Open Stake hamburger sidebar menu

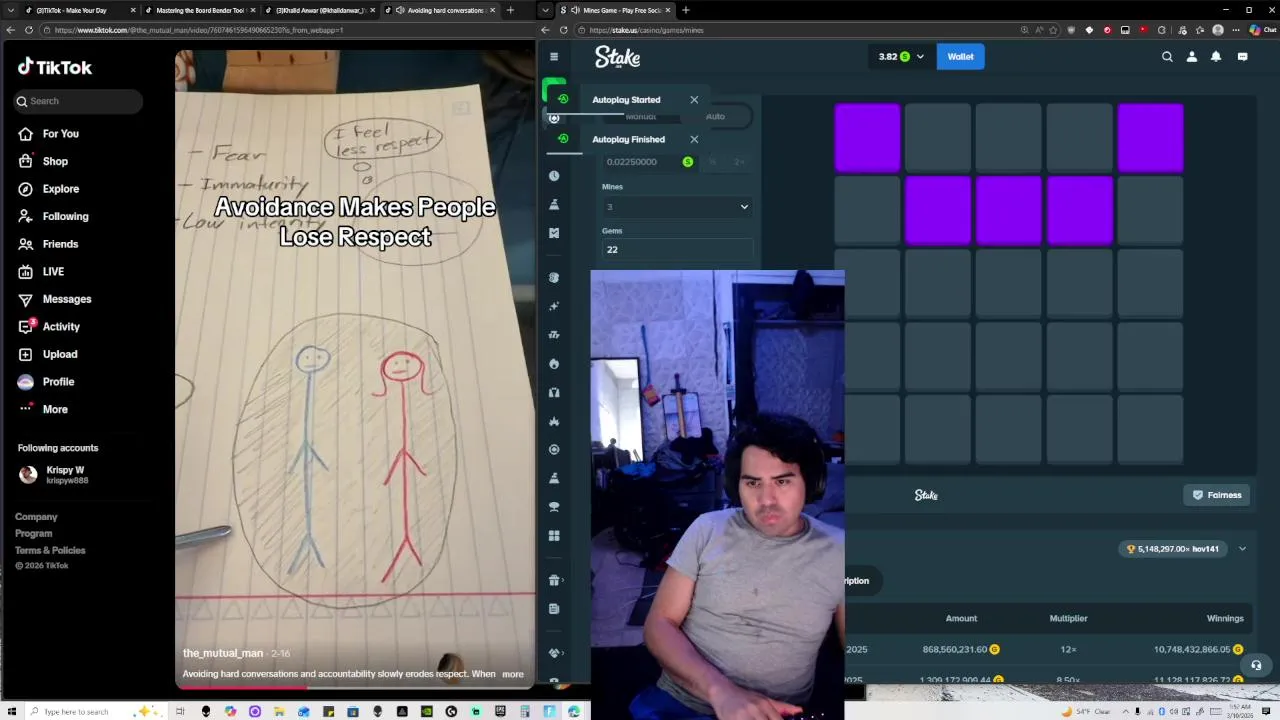point(554,57)
